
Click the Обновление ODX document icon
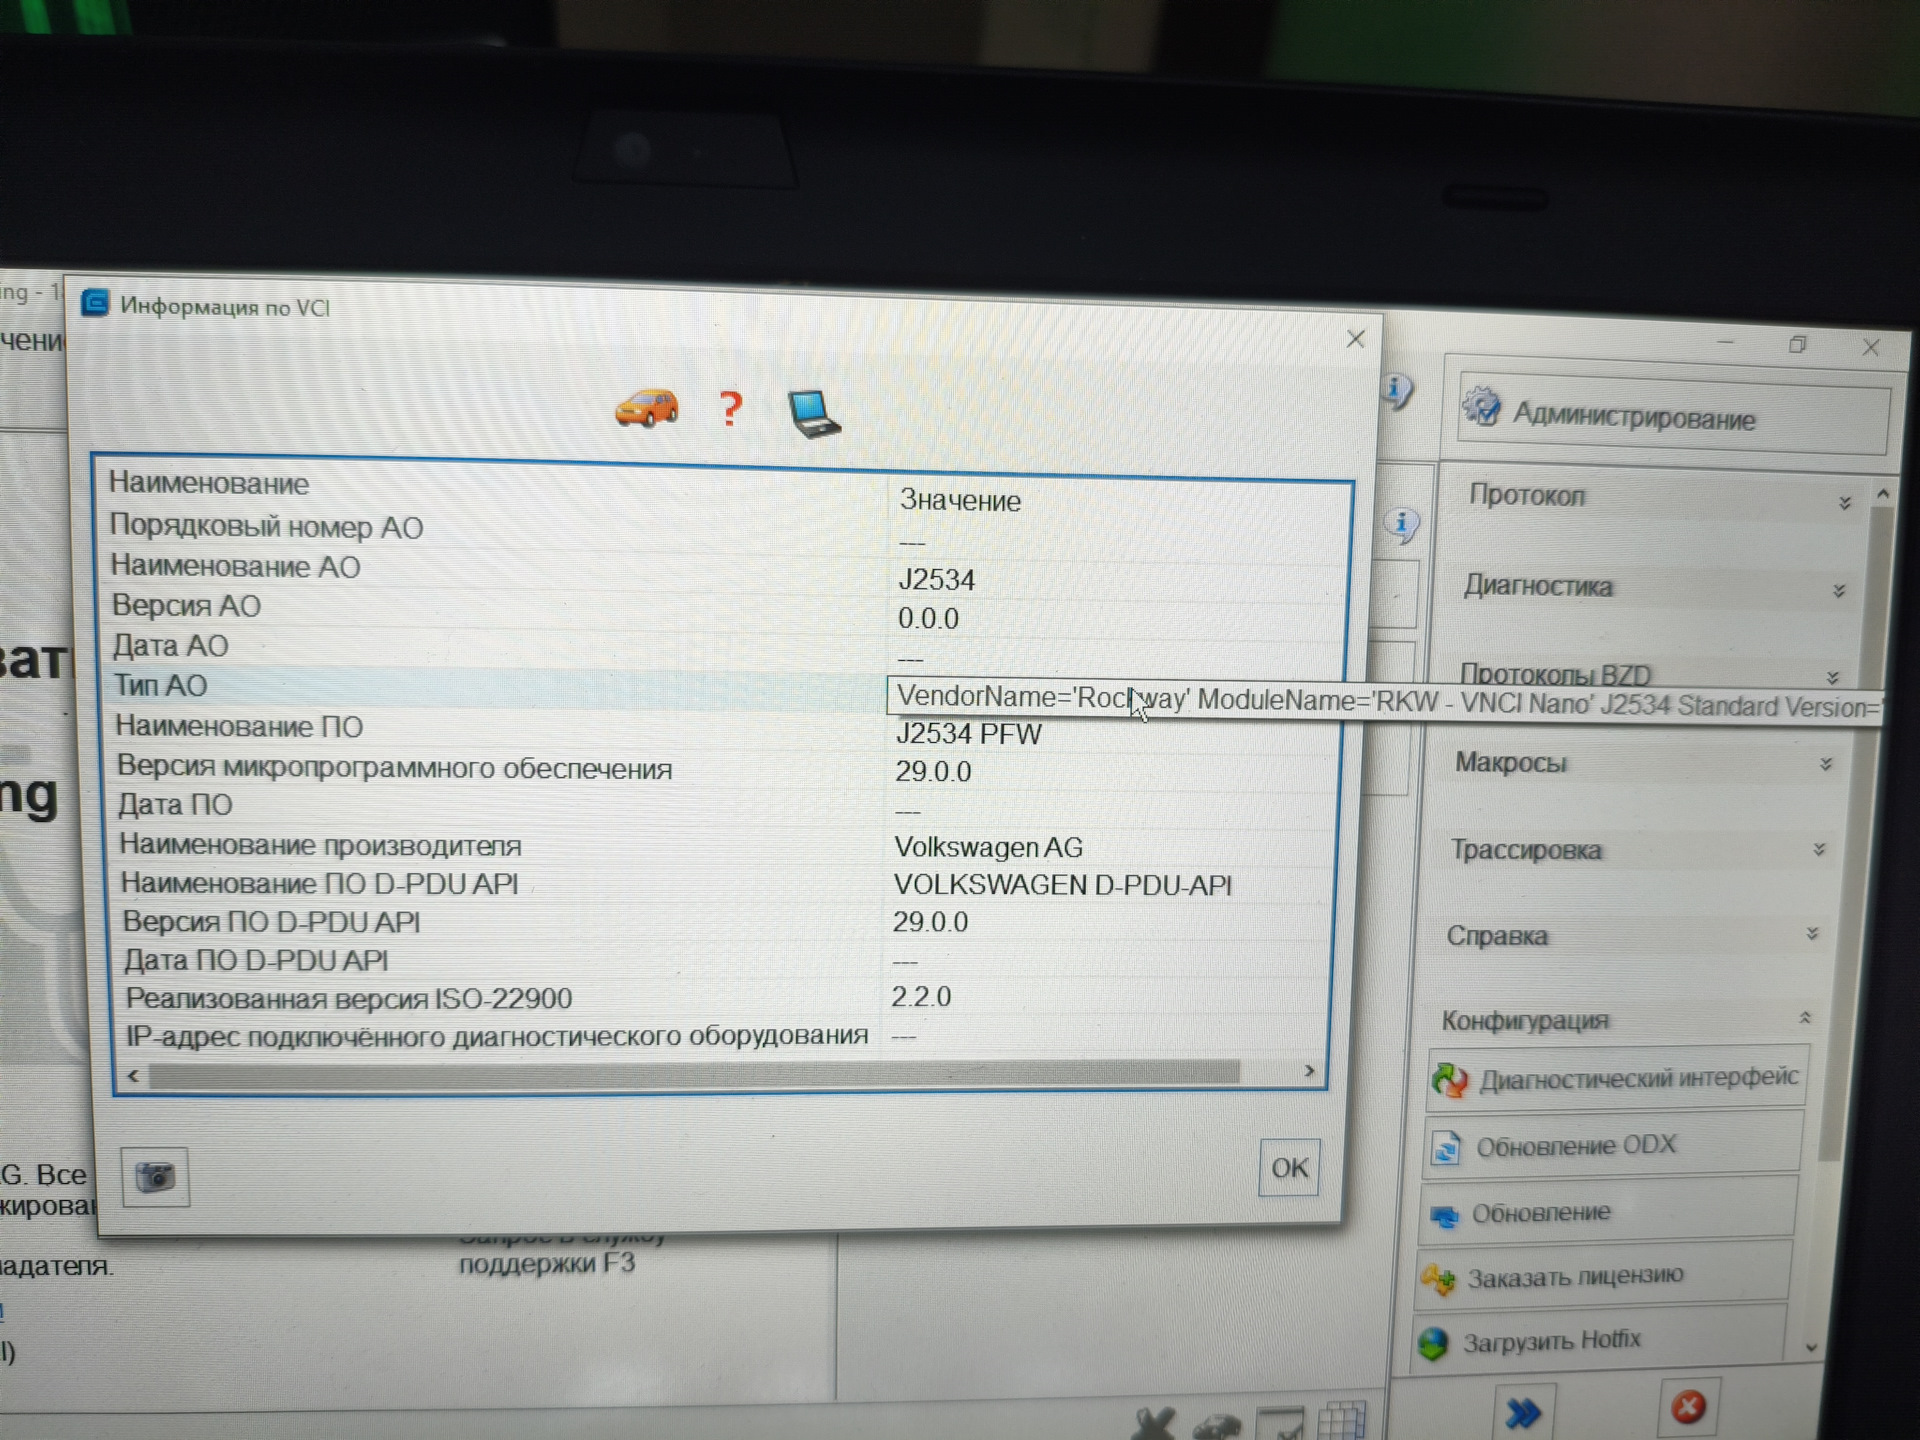click(x=1446, y=1147)
